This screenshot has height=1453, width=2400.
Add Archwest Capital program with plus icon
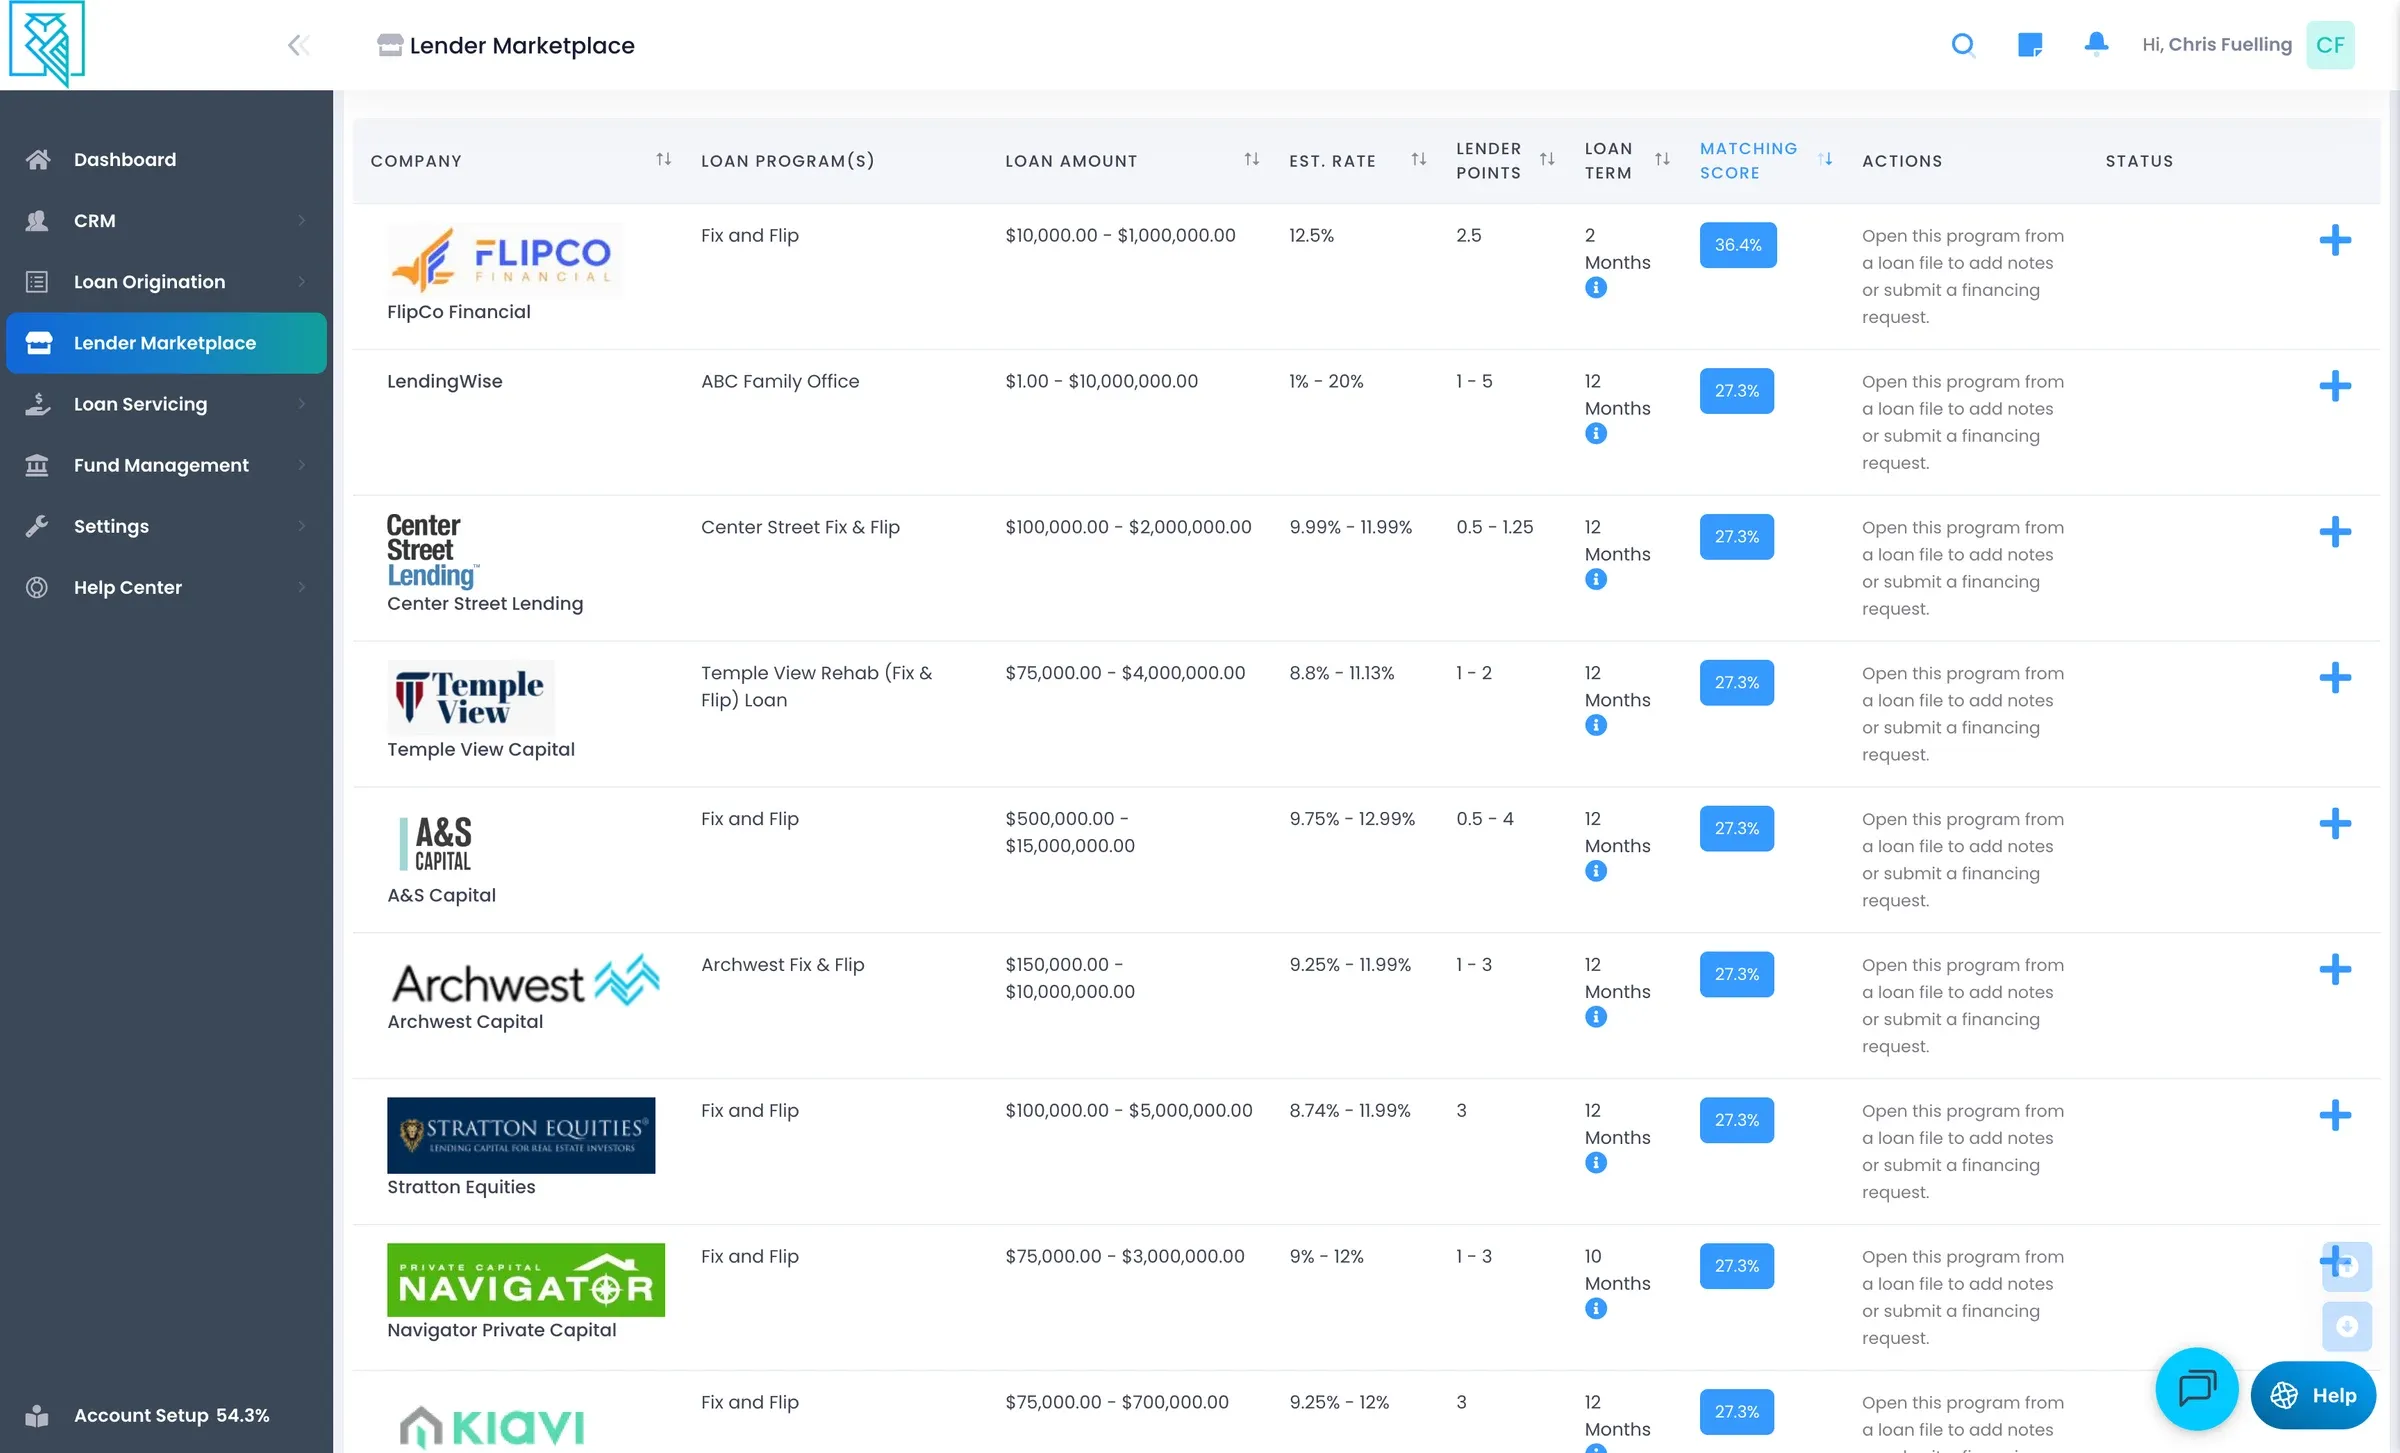click(x=2335, y=969)
